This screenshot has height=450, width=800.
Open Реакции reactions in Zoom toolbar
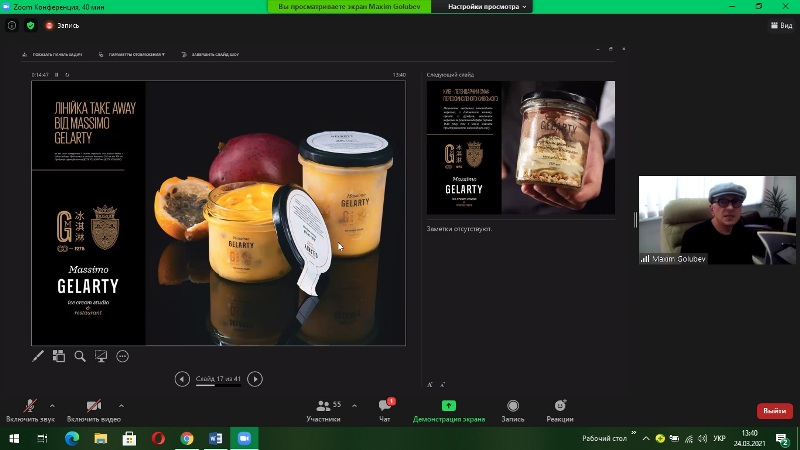560,410
